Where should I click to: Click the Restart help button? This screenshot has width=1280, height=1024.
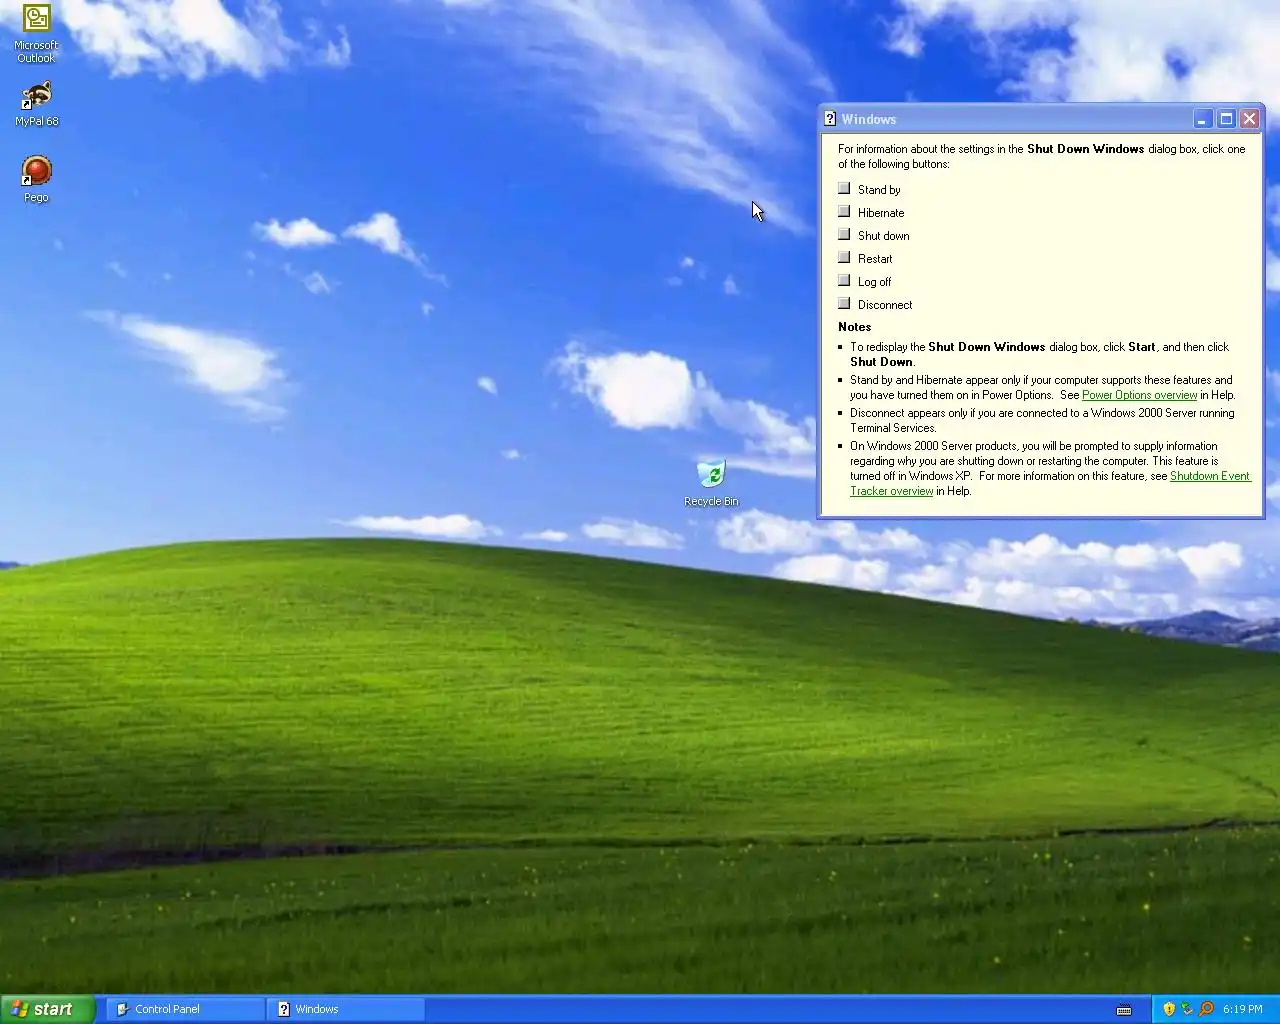844,257
